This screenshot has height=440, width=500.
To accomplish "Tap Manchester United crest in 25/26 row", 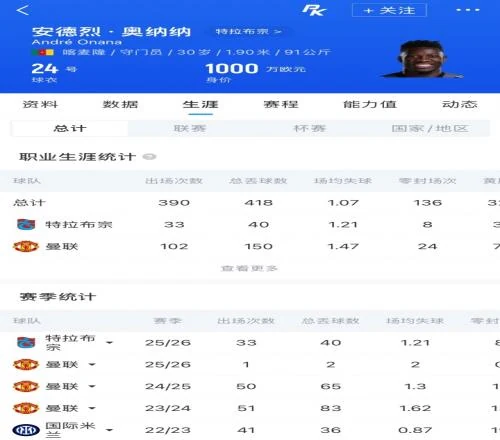I will coord(26,365).
